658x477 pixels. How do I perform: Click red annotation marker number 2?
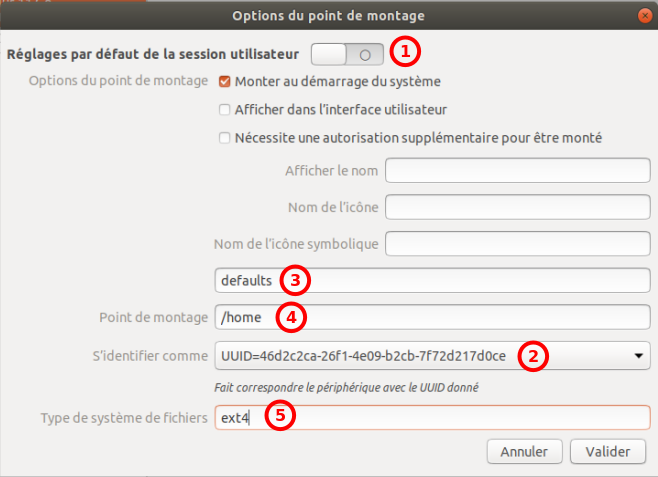[536, 355]
